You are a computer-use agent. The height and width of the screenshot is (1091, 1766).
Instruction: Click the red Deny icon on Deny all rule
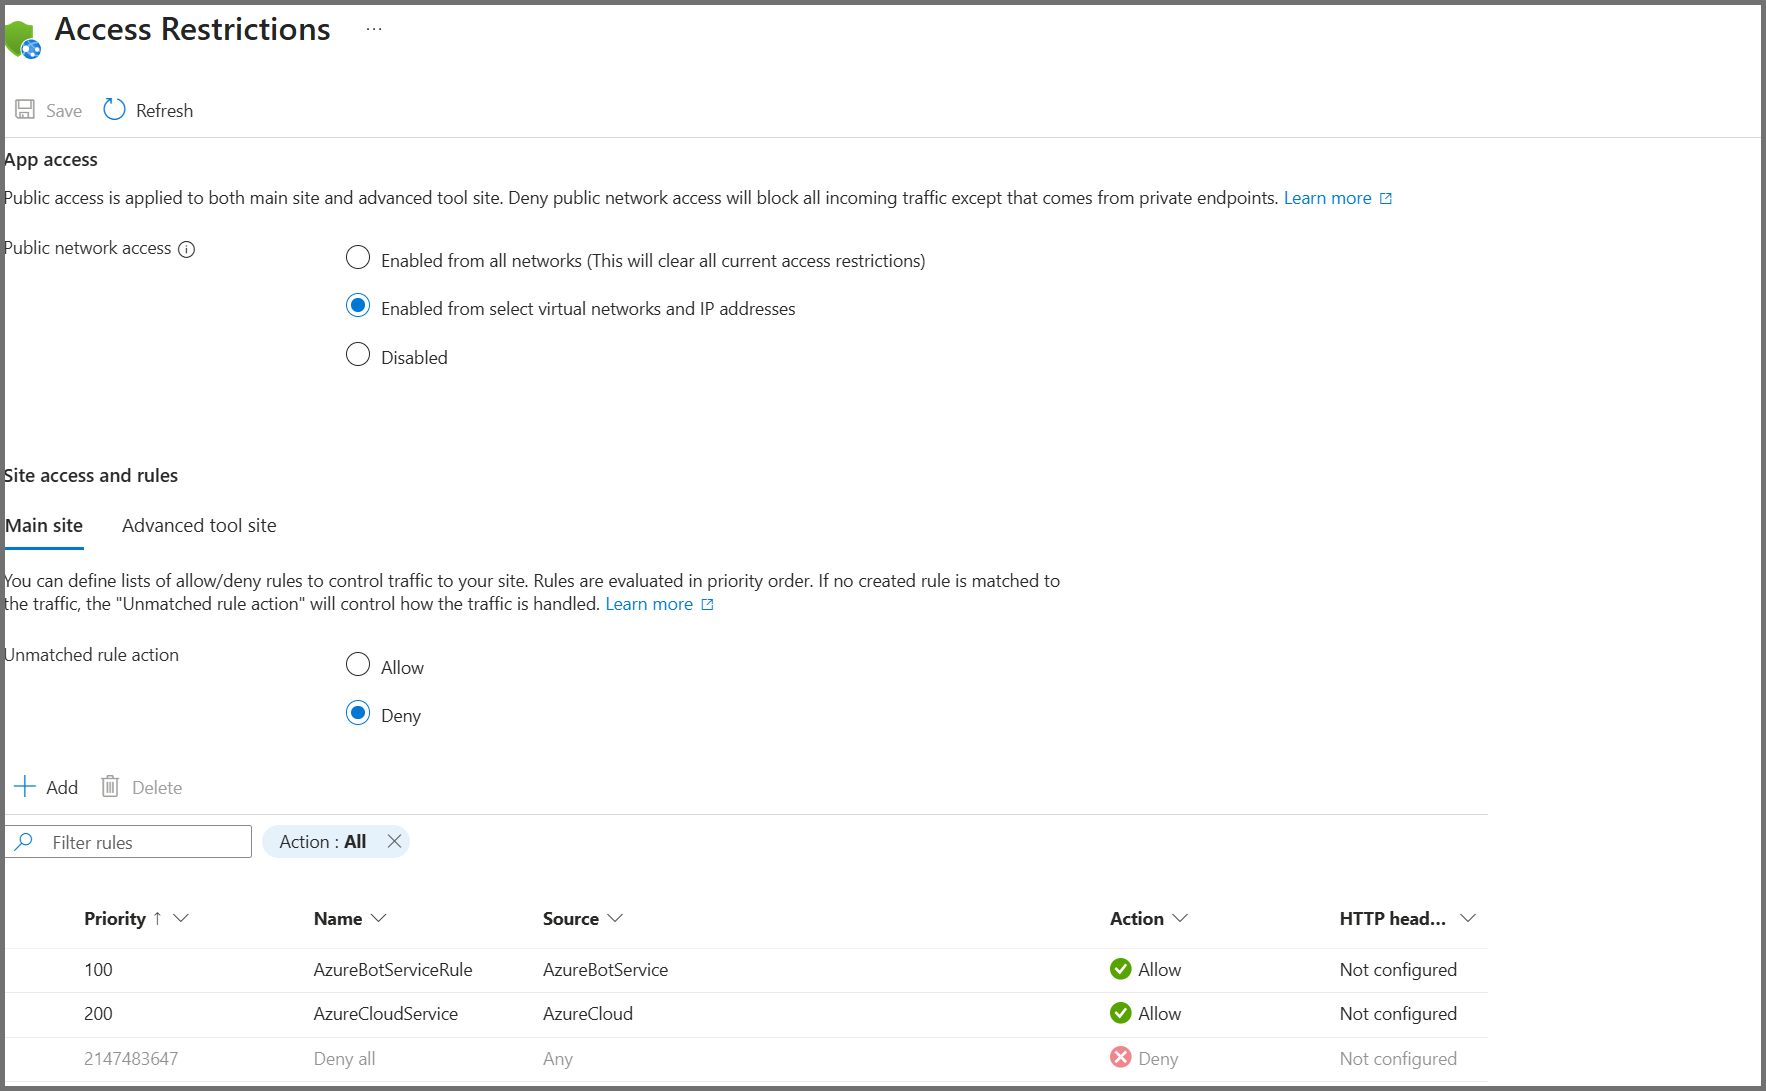coord(1120,1058)
